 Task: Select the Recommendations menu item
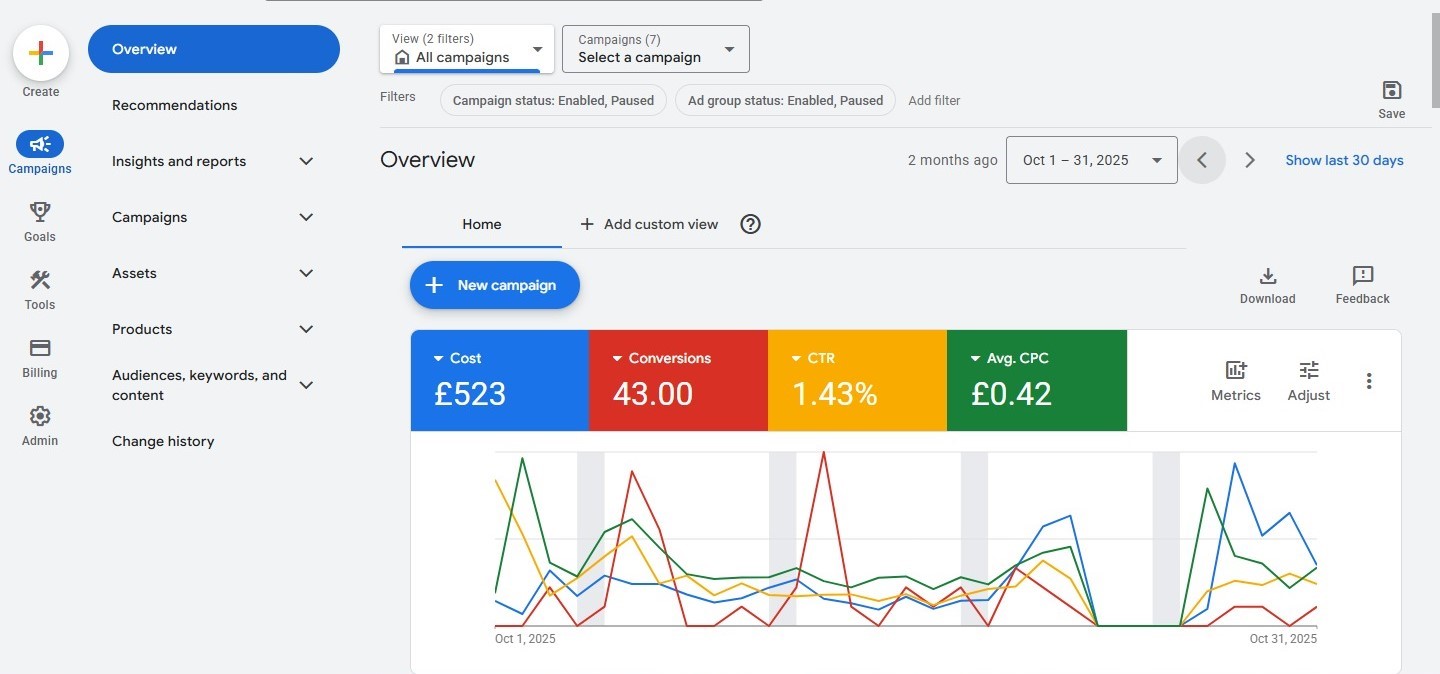pyautogui.click(x=175, y=105)
